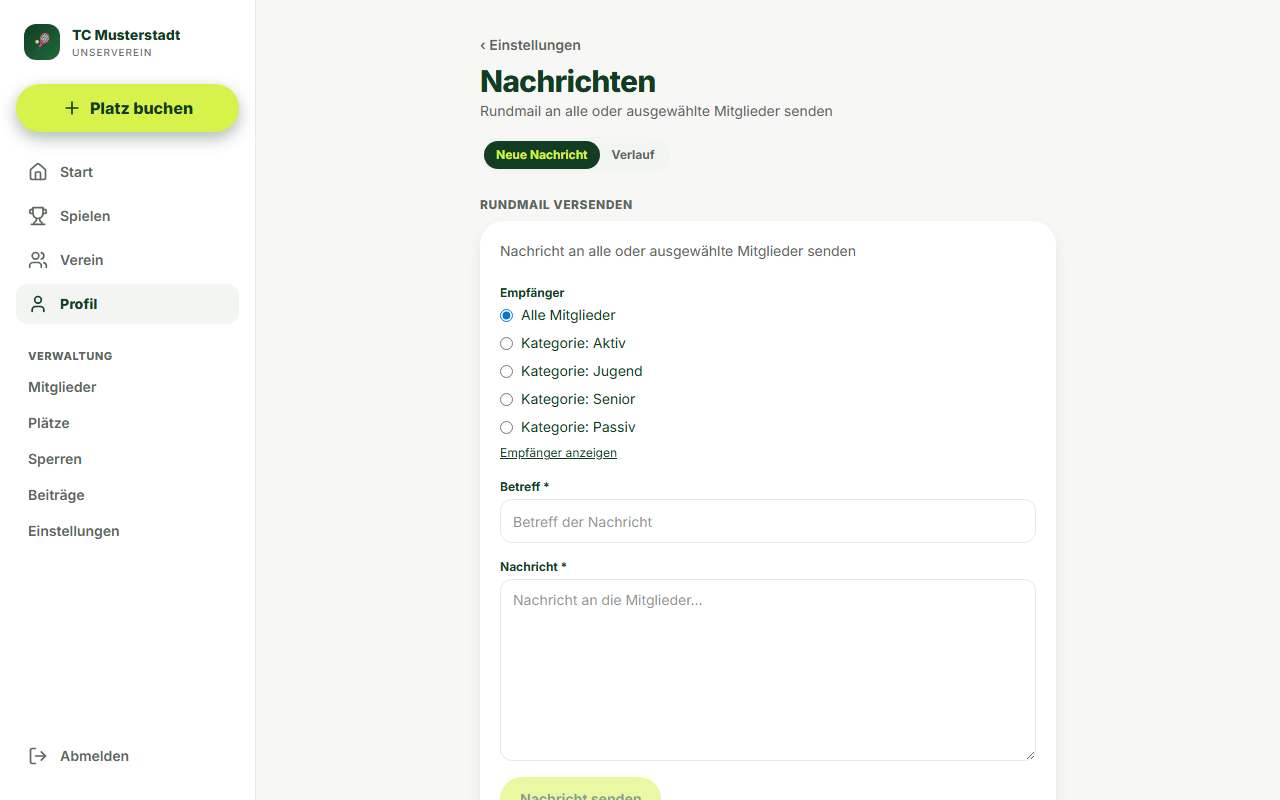Select the Alle Mitglieder radio button

(506, 316)
